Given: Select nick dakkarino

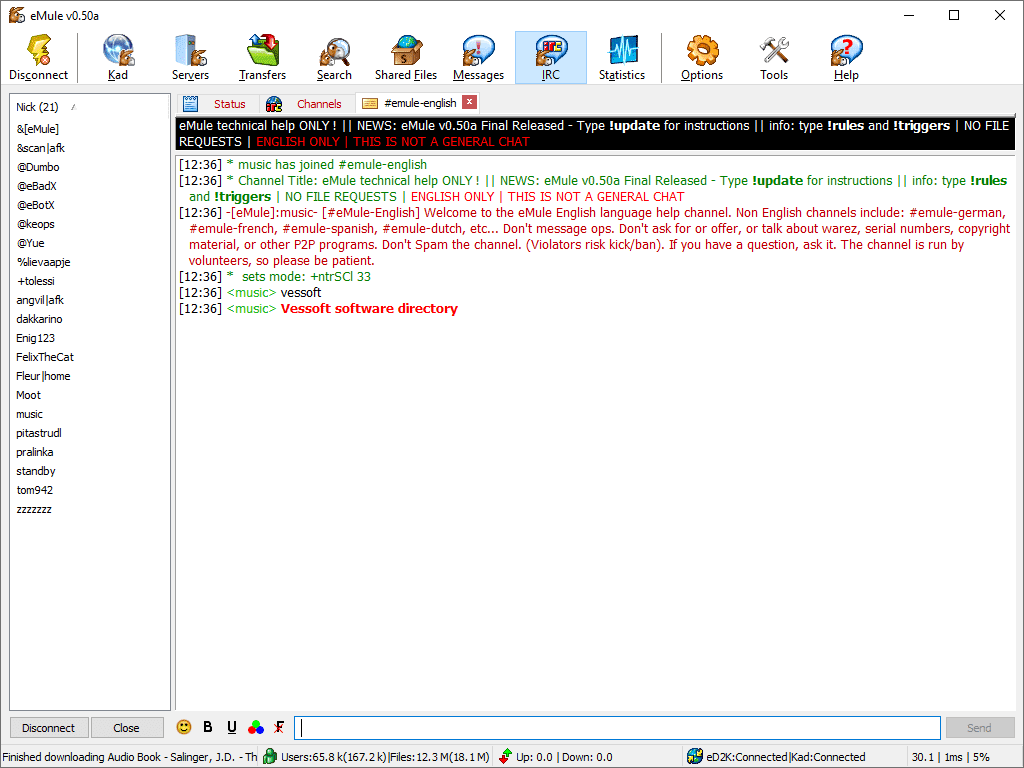Looking at the screenshot, I should click(39, 319).
